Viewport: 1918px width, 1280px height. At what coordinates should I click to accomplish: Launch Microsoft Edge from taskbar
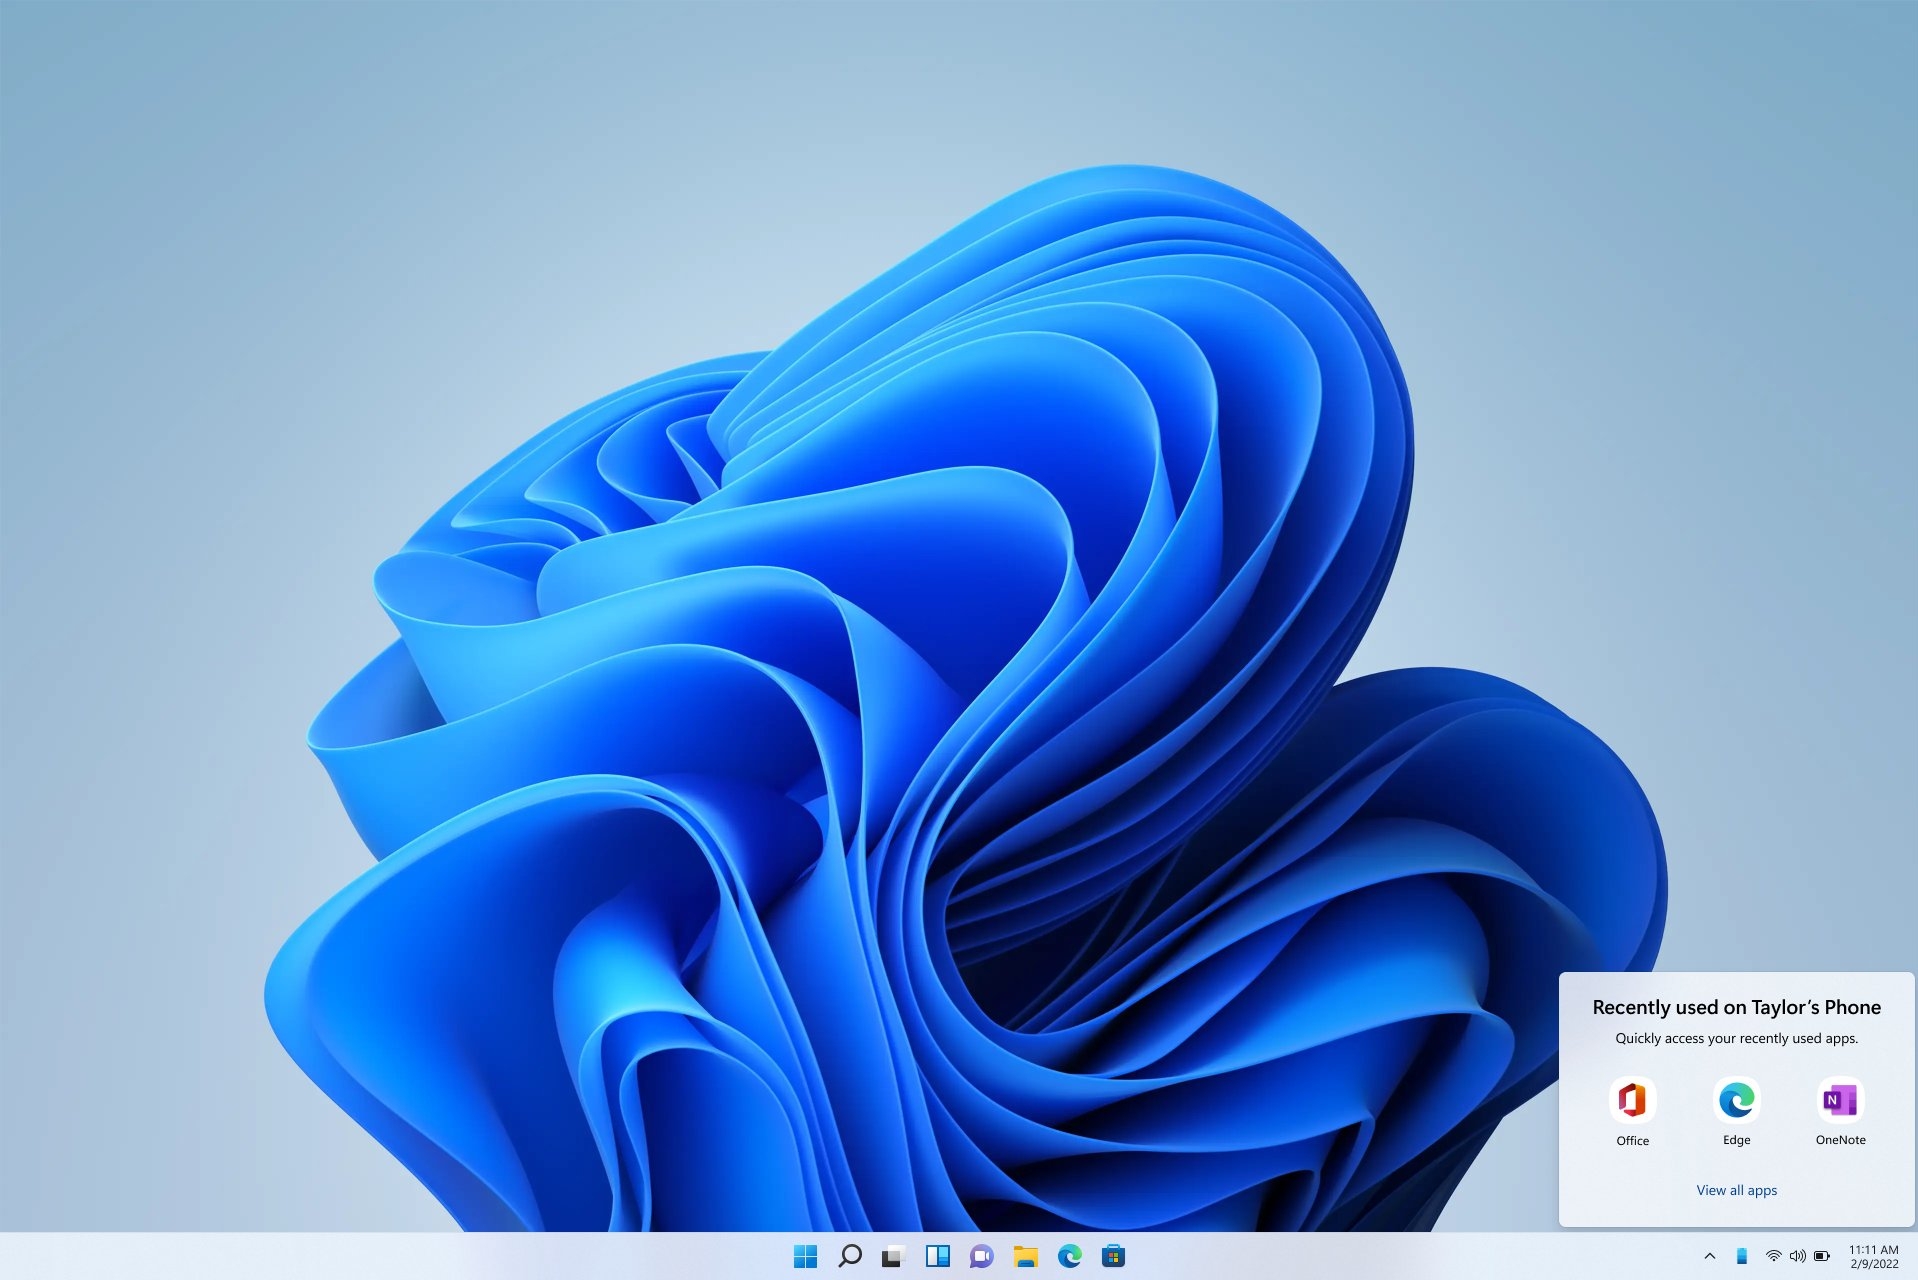[1070, 1256]
